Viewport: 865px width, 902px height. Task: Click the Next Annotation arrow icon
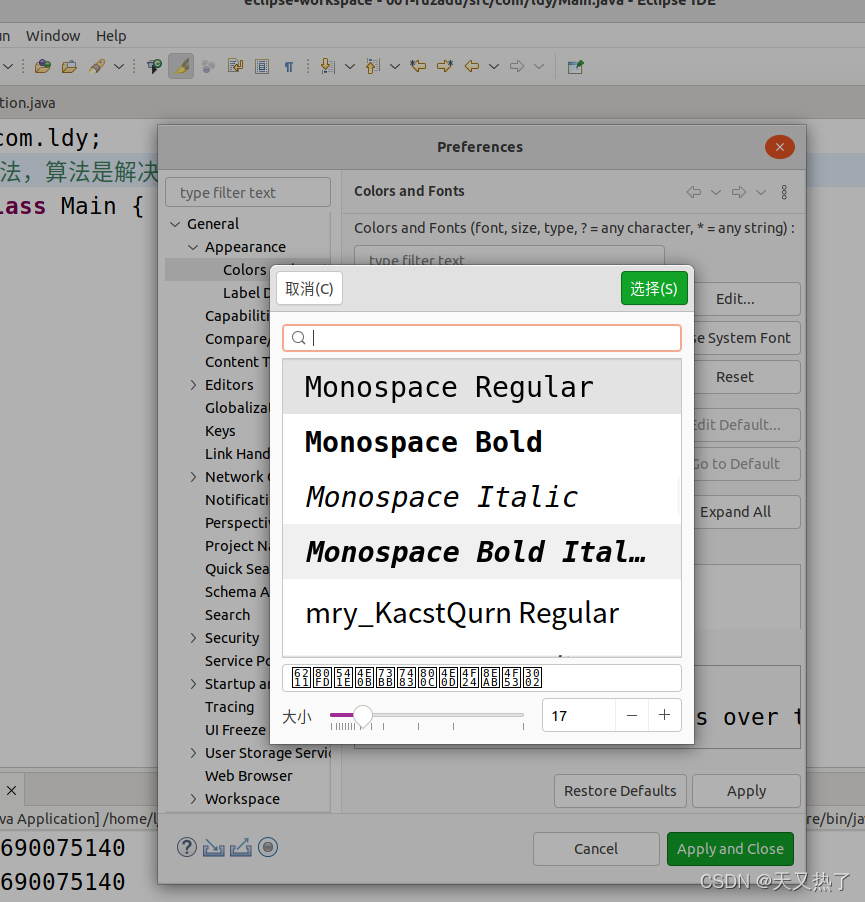pyautogui.click(x=327, y=66)
